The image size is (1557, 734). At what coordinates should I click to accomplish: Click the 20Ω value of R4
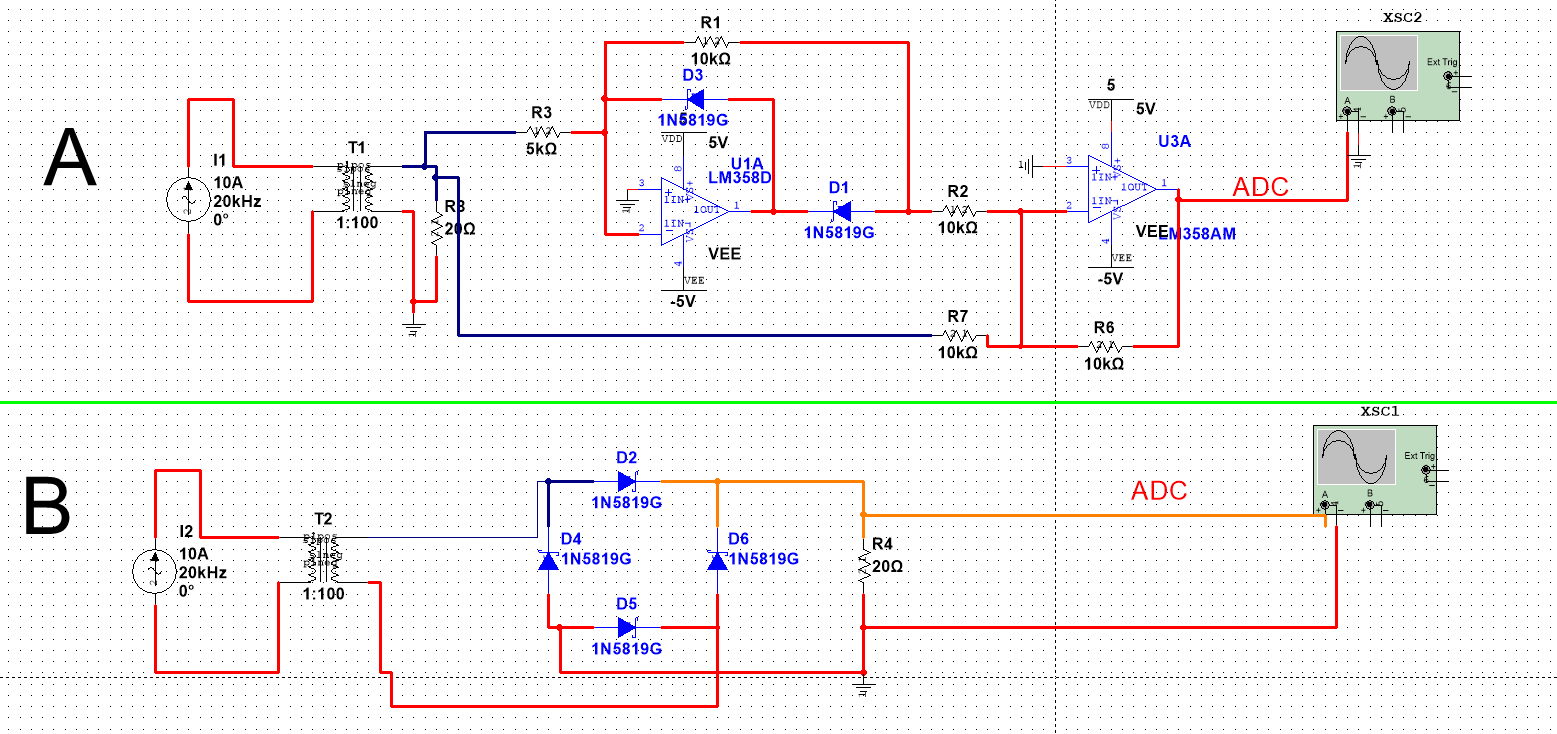point(888,565)
